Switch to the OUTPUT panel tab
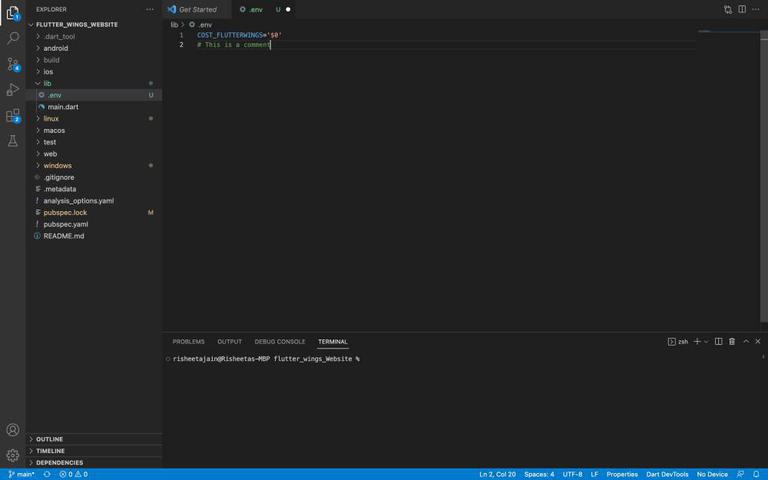The image size is (768, 480). pyautogui.click(x=230, y=341)
